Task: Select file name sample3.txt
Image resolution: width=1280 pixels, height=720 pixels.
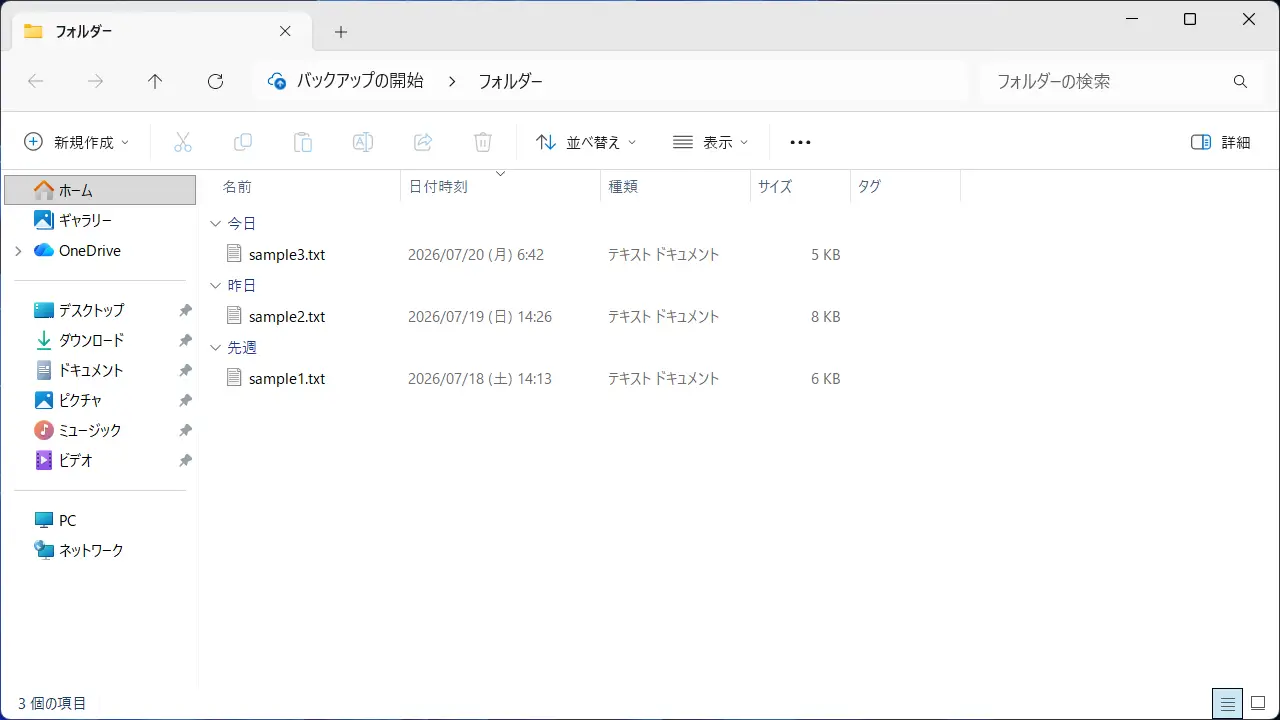Action: [x=287, y=255]
